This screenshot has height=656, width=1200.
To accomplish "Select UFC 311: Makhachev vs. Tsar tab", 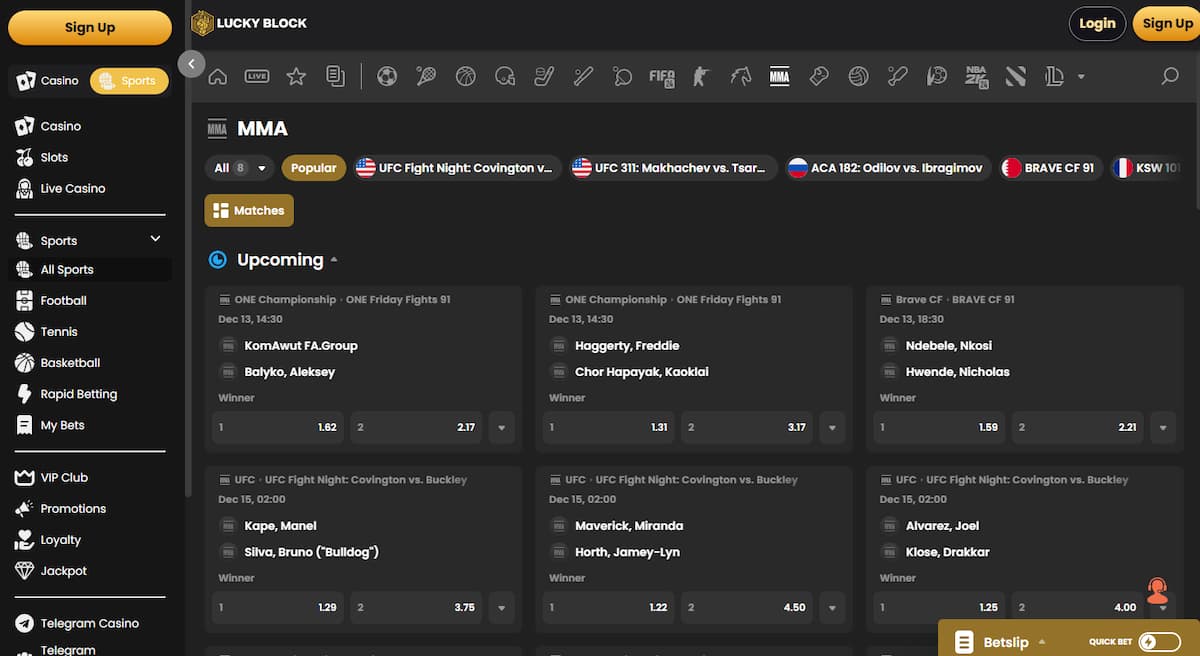I will [673, 168].
